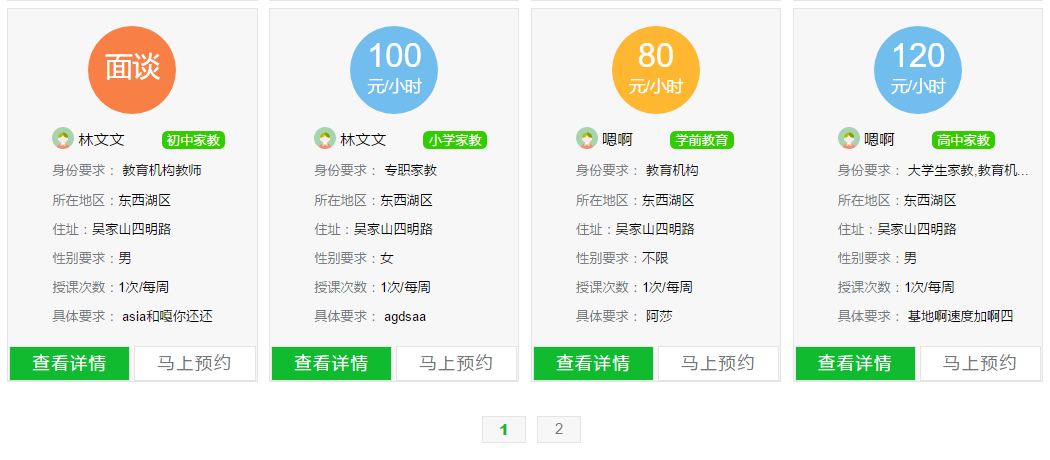The width and height of the screenshot is (1050, 460).
Task: Select the 小学家教 category tag
Action: (x=455, y=140)
